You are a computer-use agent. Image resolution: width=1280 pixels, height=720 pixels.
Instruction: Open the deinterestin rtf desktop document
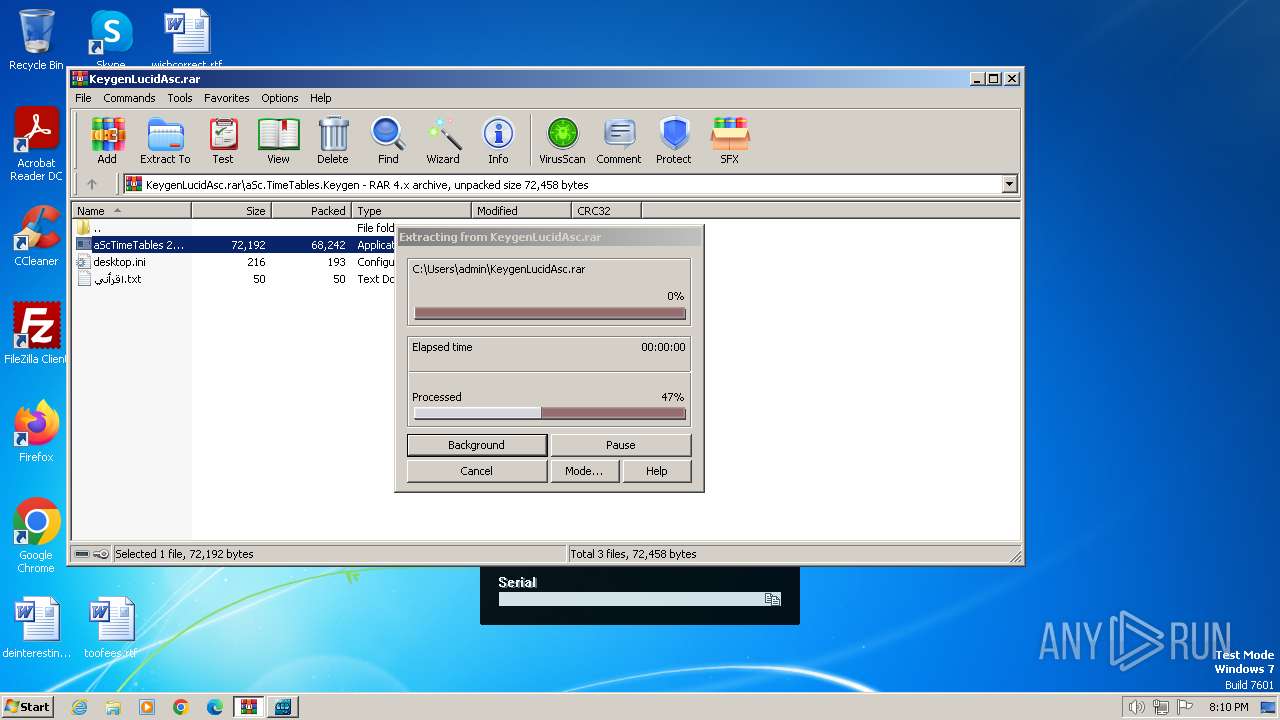tap(36, 628)
